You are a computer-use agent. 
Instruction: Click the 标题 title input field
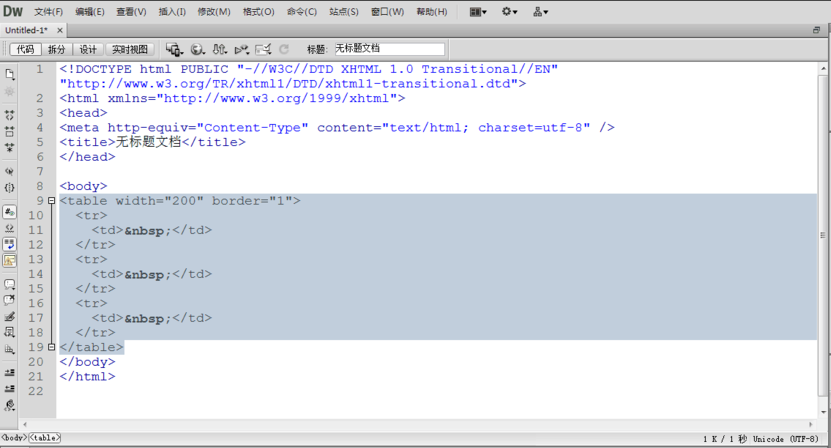point(389,49)
